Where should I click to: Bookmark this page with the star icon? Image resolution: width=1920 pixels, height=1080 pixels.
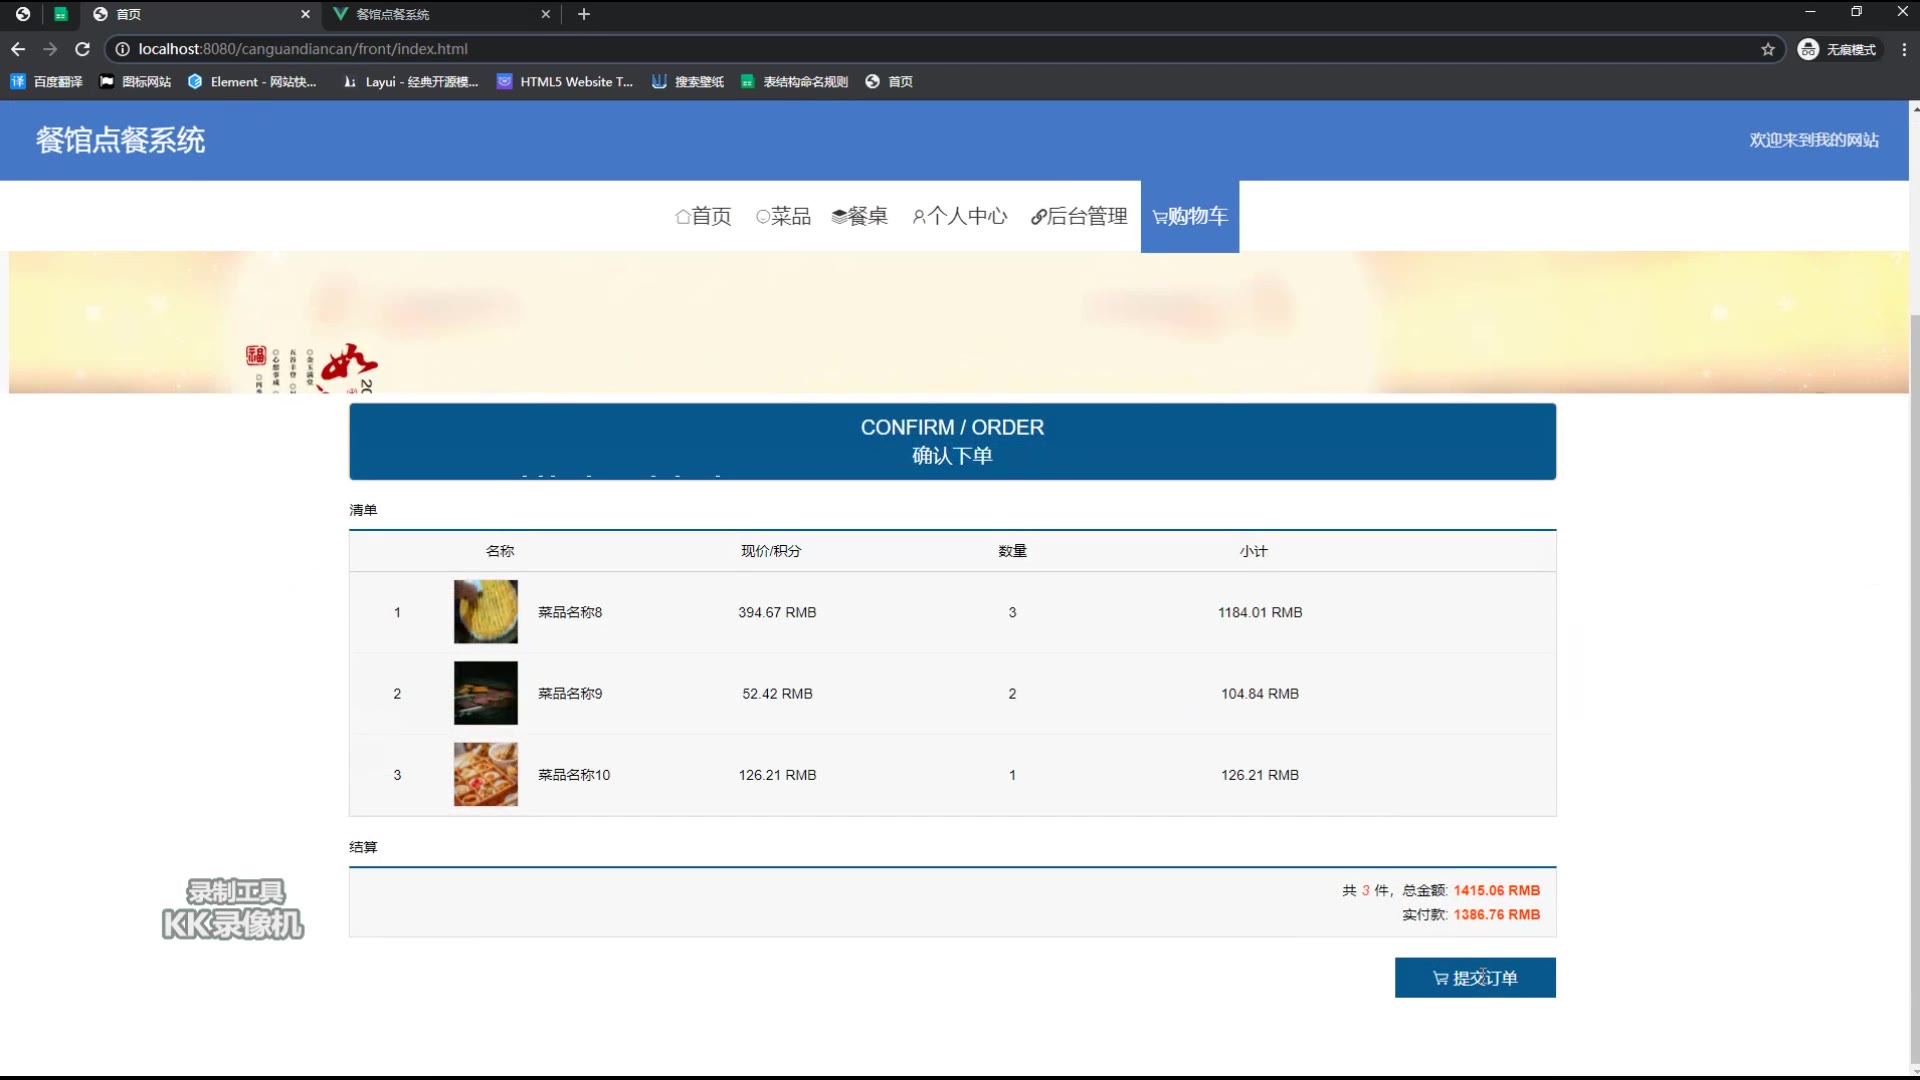pyautogui.click(x=1768, y=49)
